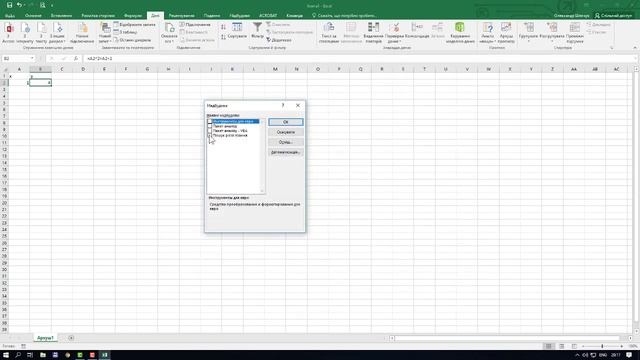Click the Огляд... browse button
Screen dimensions: 640x360
pyautogui.click(x=286, y=142)
